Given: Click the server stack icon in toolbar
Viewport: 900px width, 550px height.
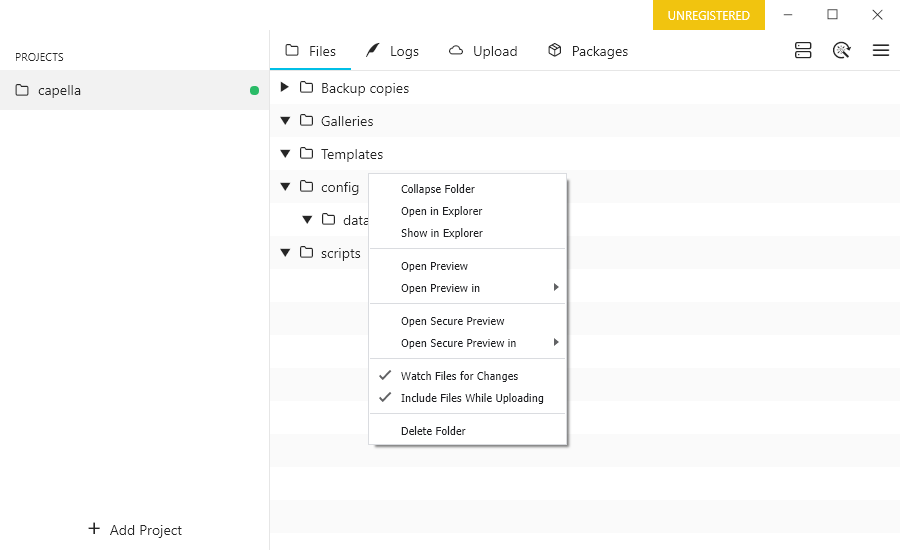Looking at the screenshot, I should click(803, 50).
